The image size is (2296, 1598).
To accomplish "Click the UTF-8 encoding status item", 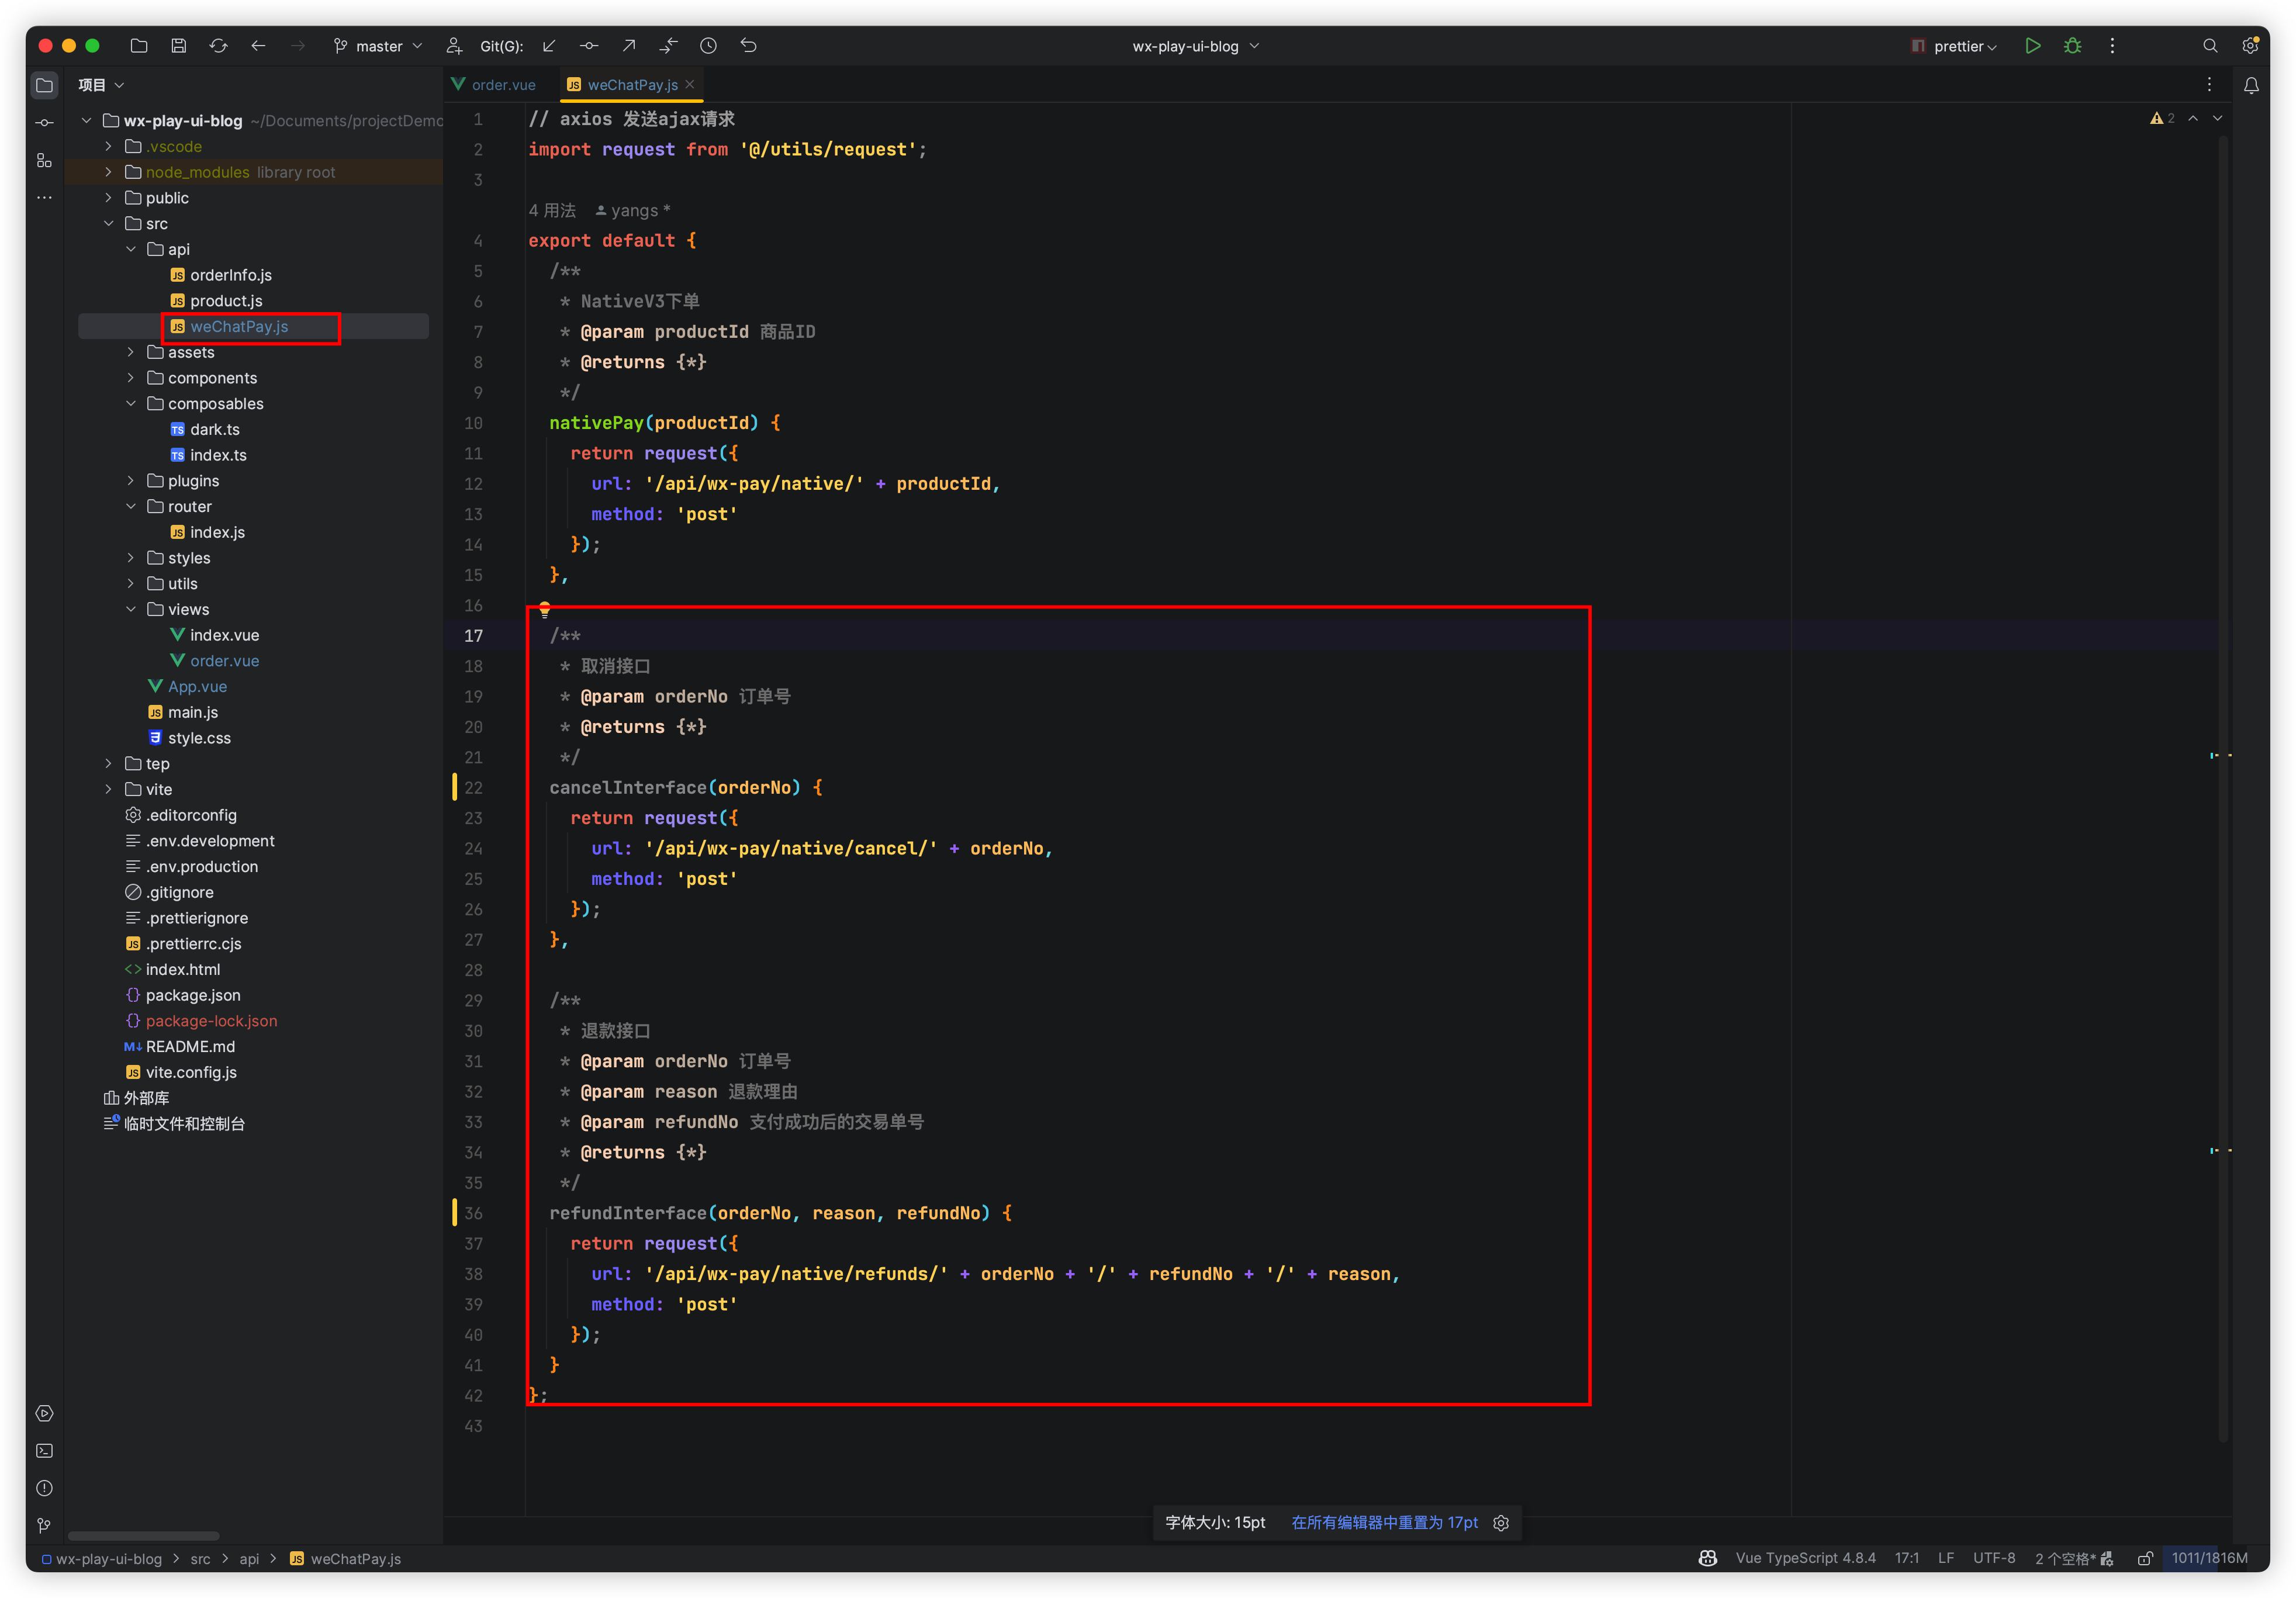I will tap(1993, 1559).
